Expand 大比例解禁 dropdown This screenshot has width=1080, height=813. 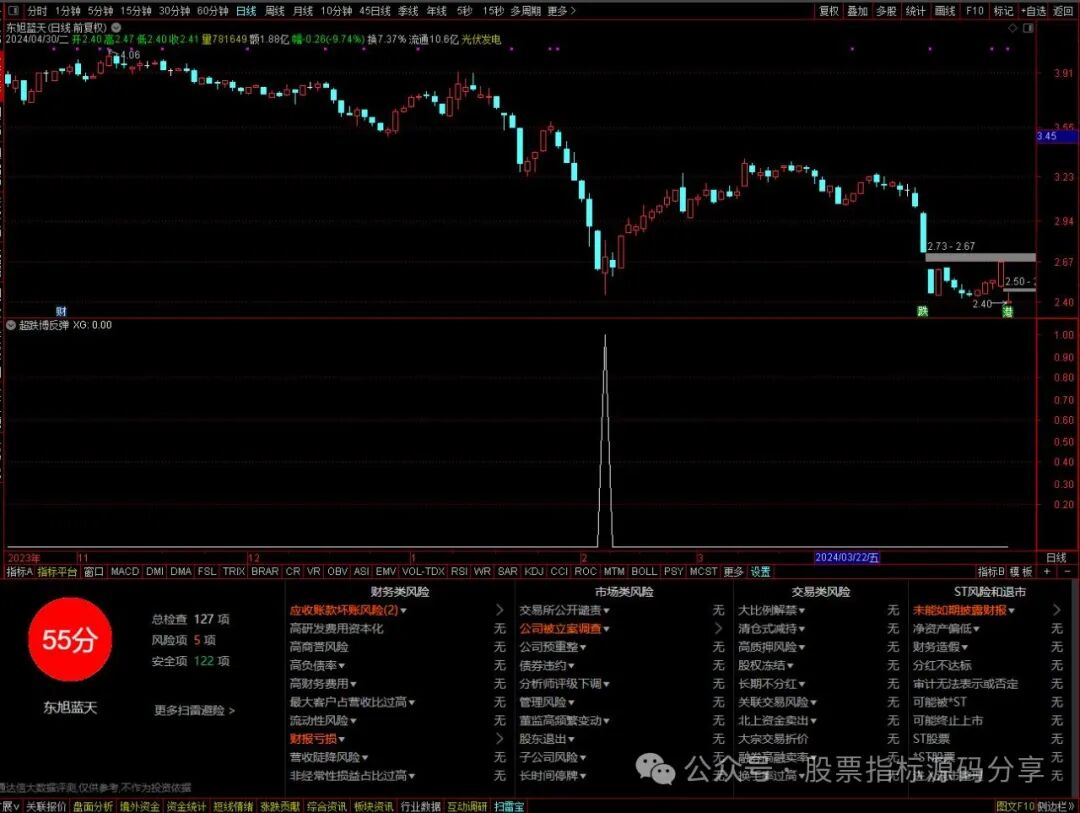pyautogui.click(x=802, y=610)
